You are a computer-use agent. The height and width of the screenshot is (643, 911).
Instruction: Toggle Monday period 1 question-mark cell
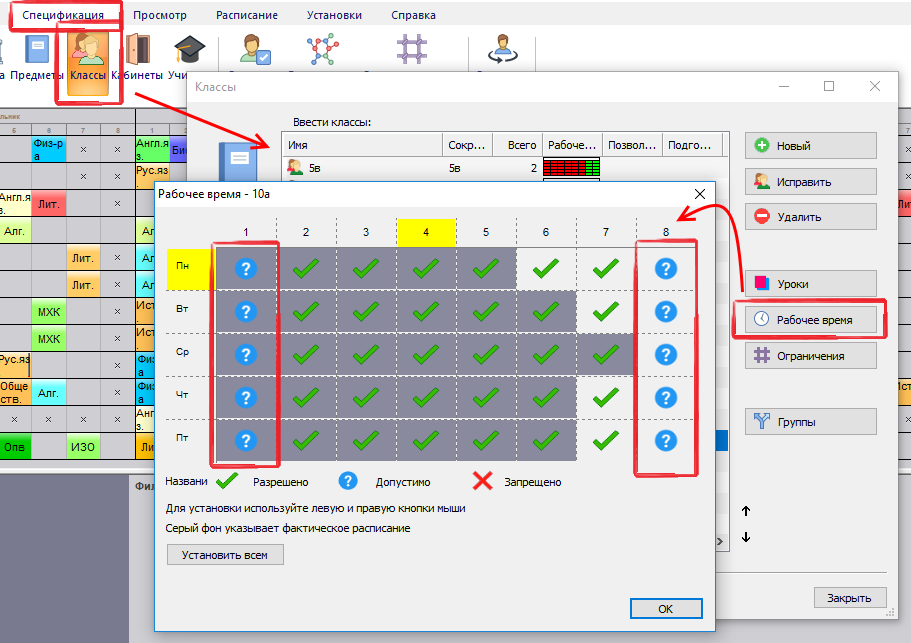click(x=245, y=268)
